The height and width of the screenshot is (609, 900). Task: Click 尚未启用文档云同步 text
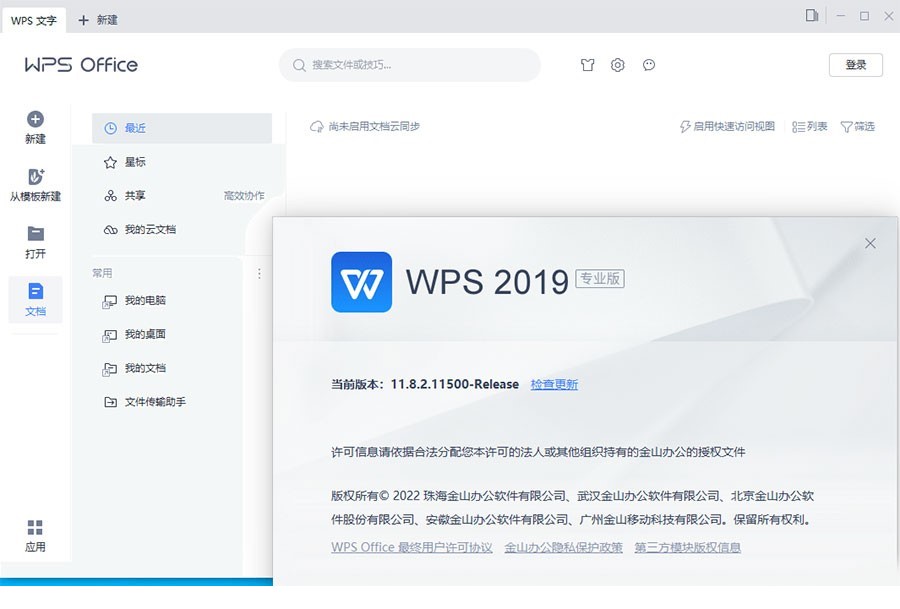(374, 126)
